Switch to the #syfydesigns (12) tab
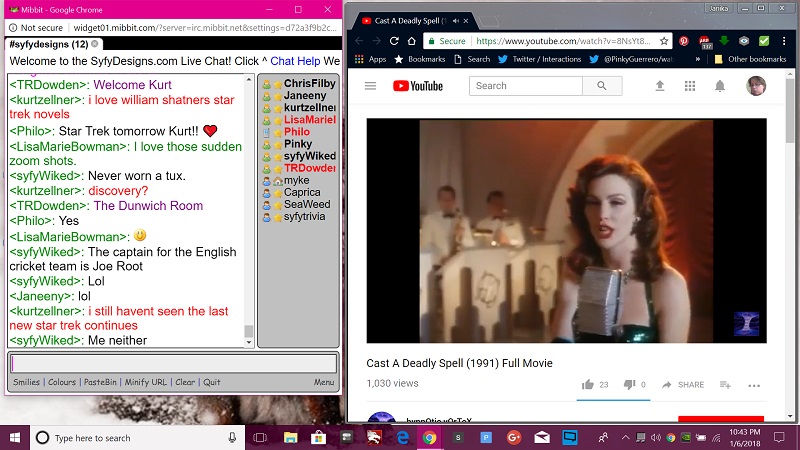Viewport: 800px width, 450px height. (48, 44)
